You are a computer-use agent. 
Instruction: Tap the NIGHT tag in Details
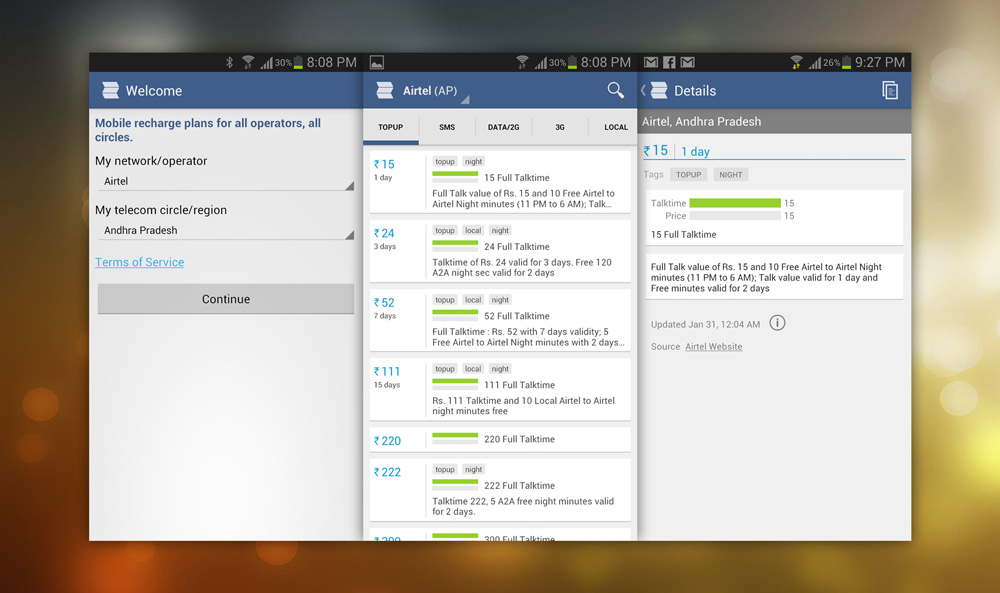(x=731, y=175)
